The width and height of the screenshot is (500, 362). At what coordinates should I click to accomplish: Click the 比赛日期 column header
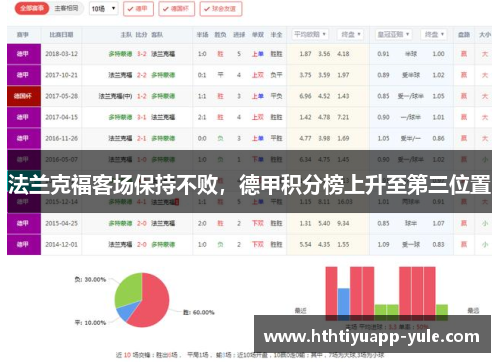61,35
